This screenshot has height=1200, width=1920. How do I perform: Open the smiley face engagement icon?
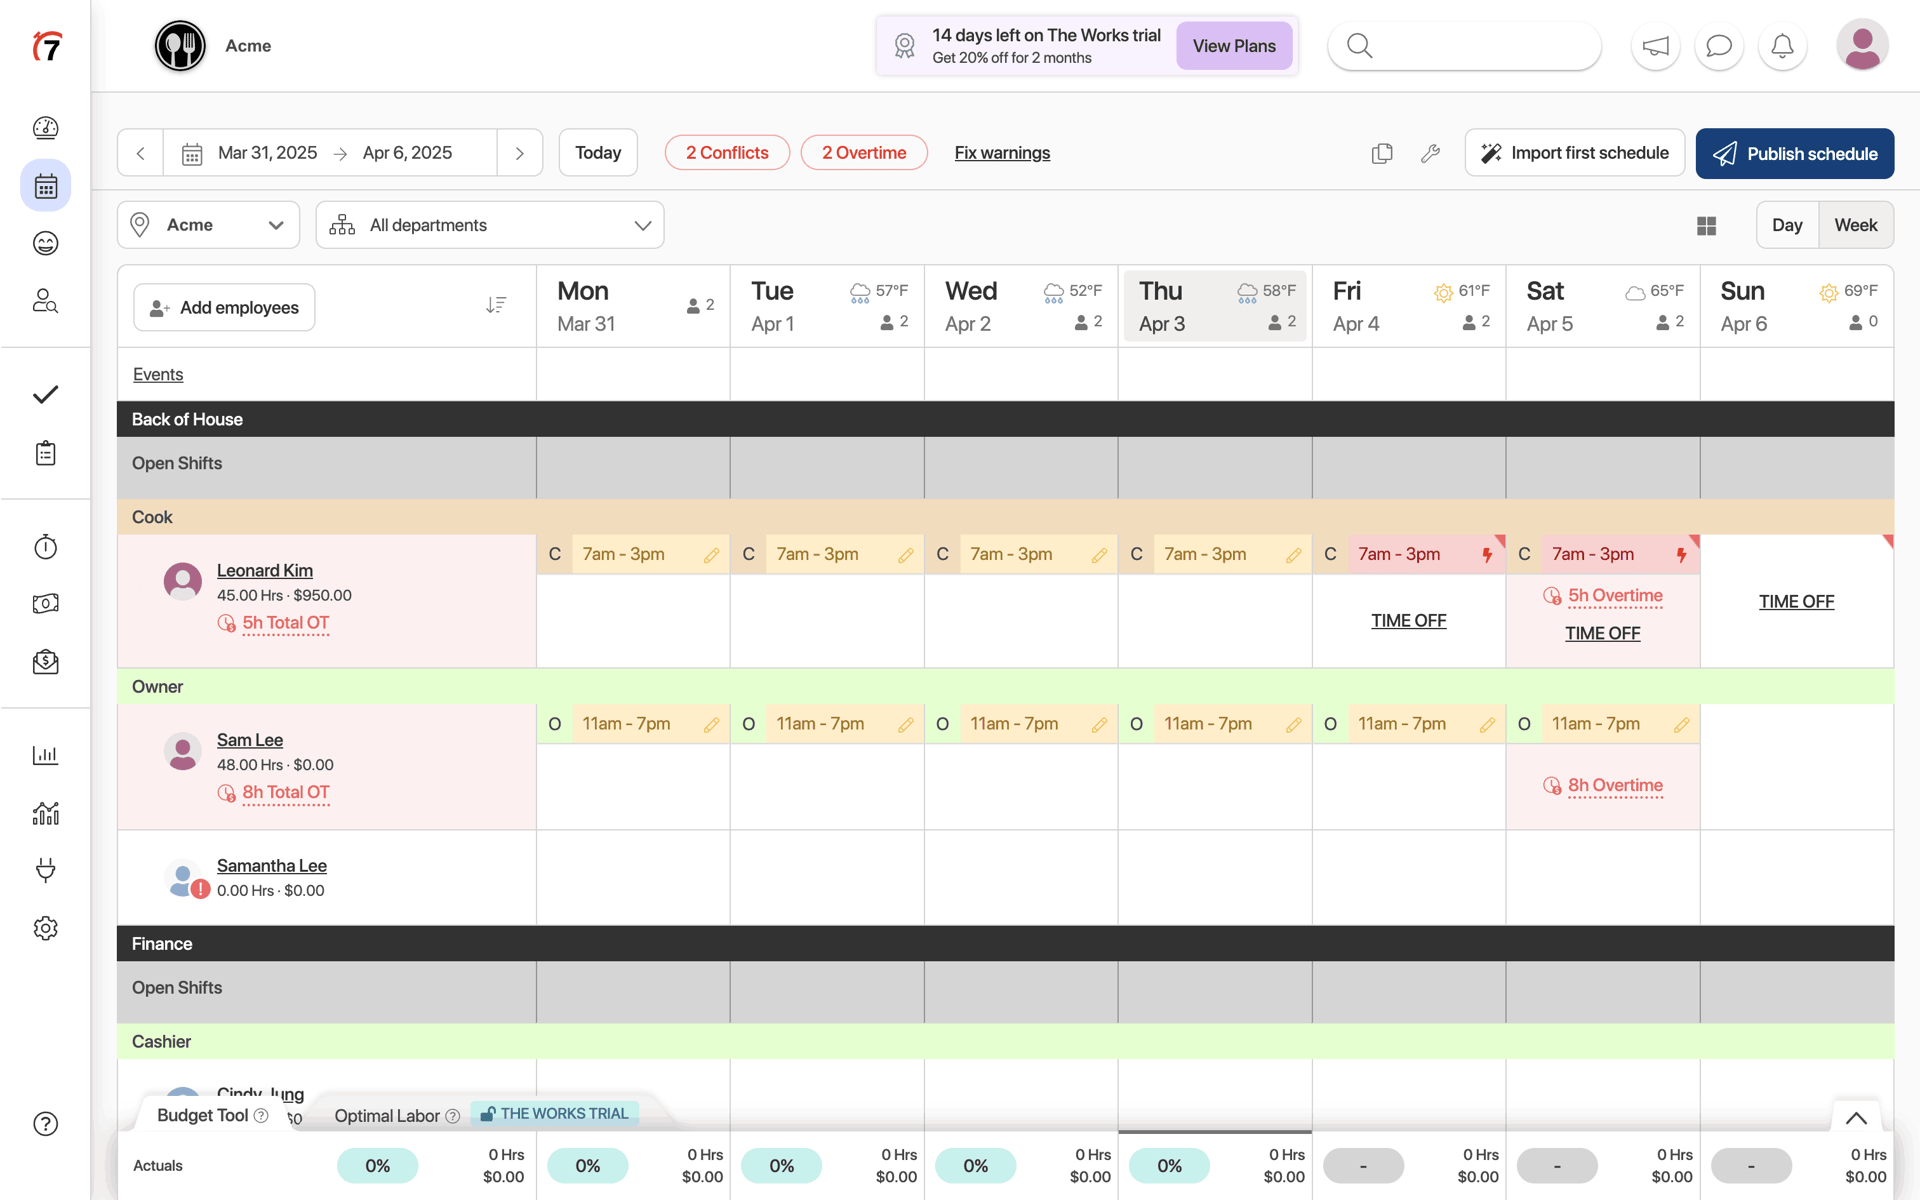[x=46, y=243]
